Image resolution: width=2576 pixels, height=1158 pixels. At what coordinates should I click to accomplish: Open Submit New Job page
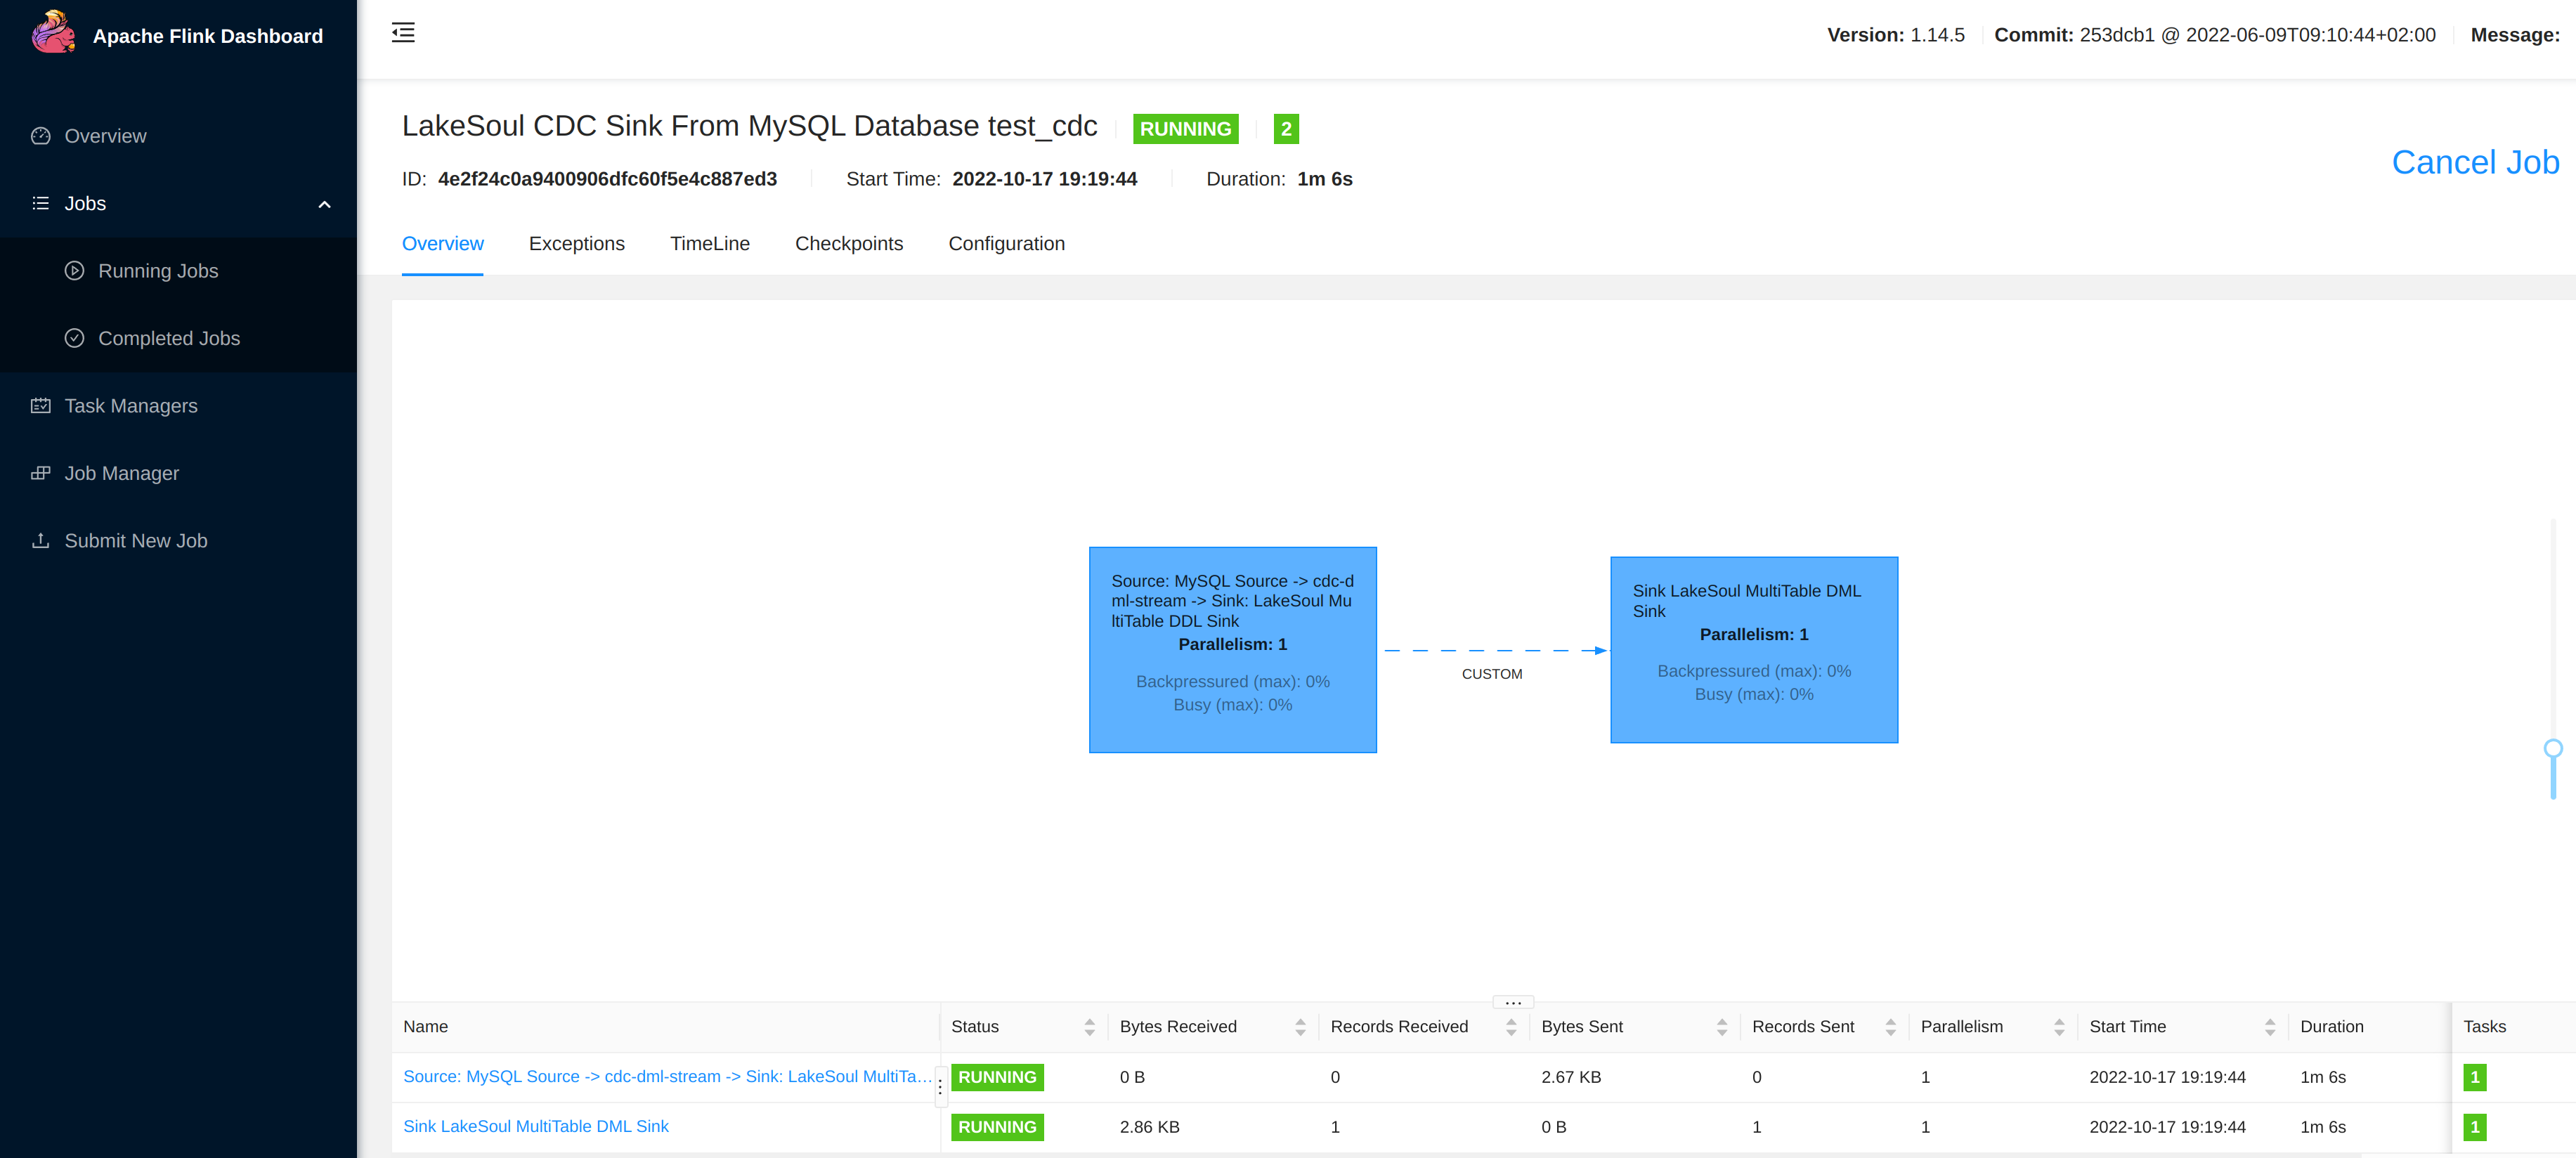point(178,540)
